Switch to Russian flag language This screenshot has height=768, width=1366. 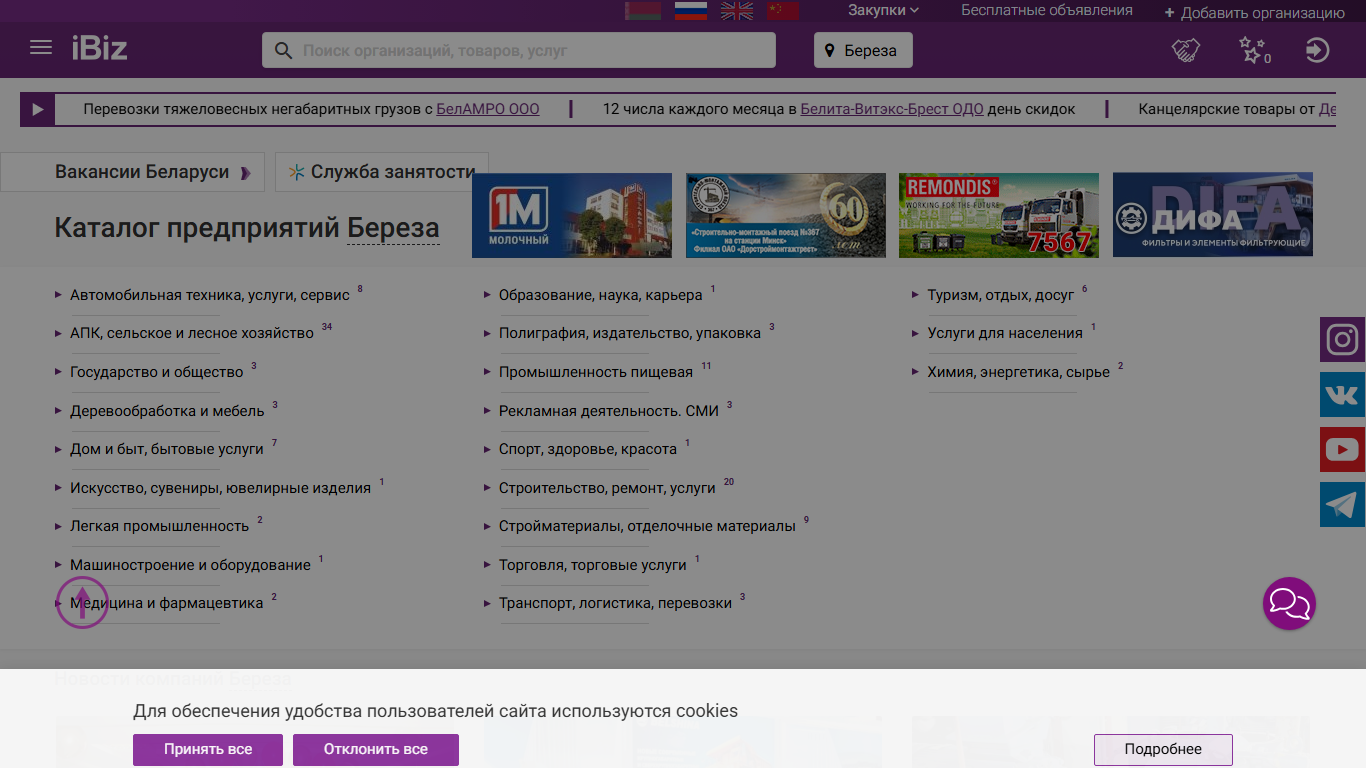click(691, 11)
